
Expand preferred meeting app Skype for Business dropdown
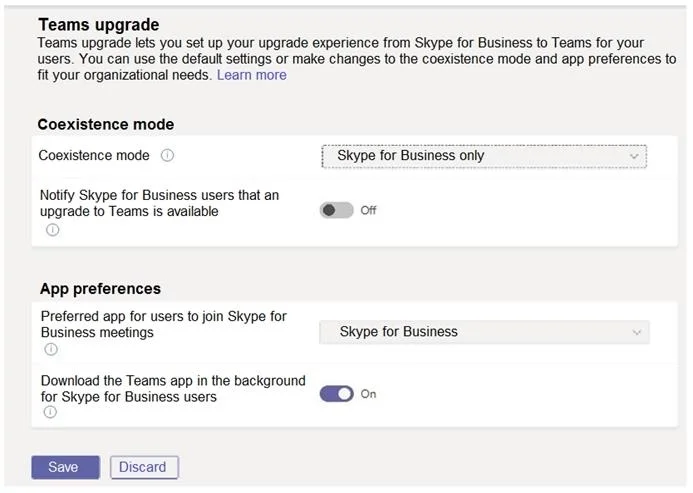click(x=484, y=332)
